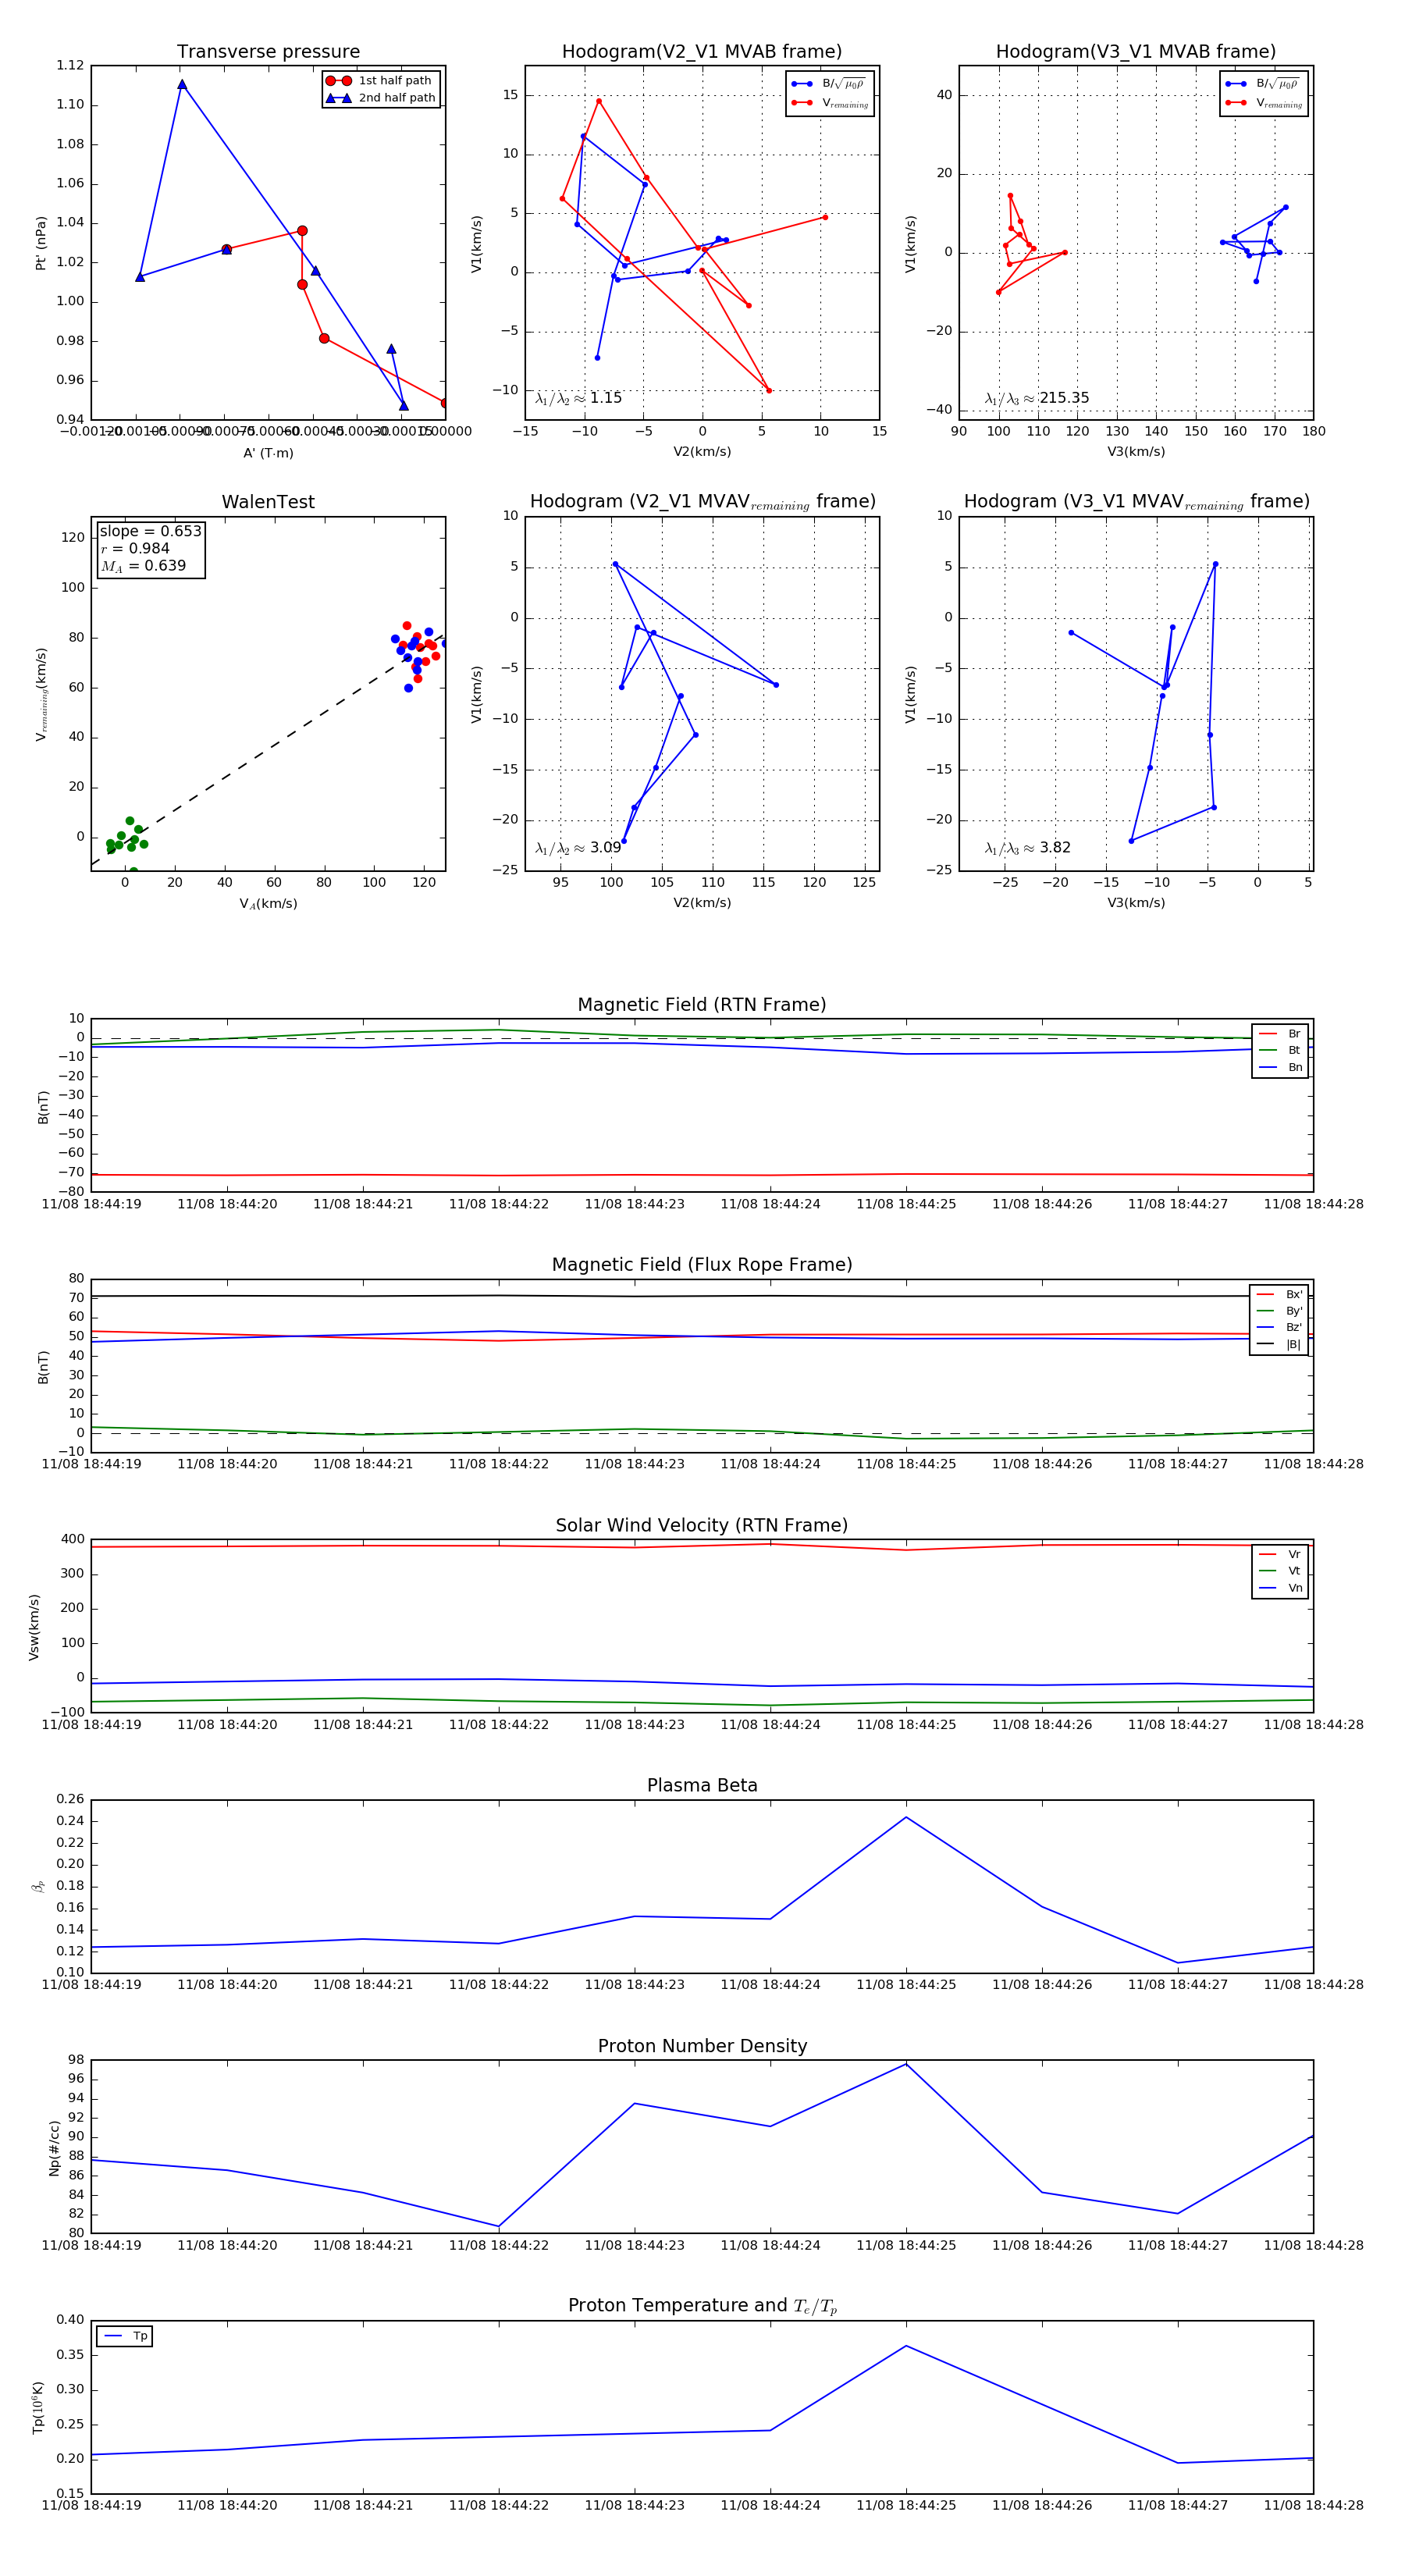
Task: Select the 'Vr' legend entry
Action: (x=1280, y=1554)
